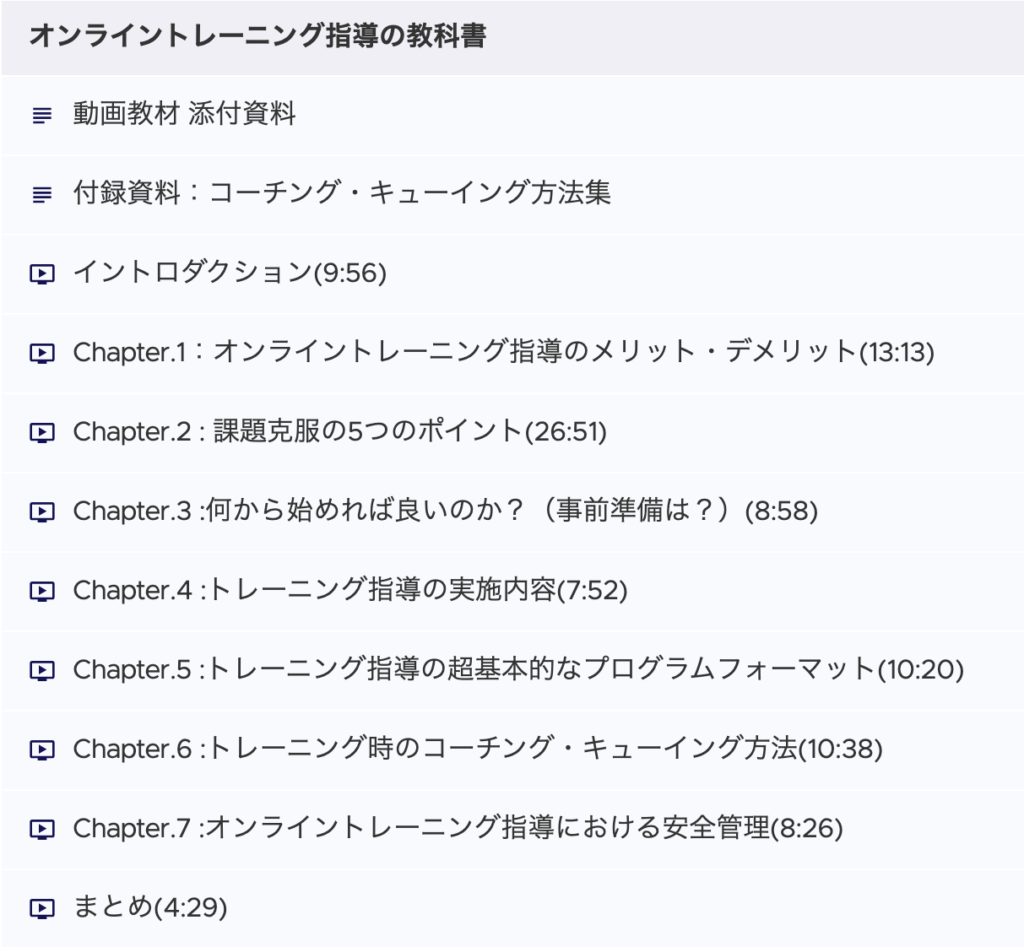1024x947 pixels.
Task: Open イントロダクション(9:56) video lesson
Action: pos(512,274)
